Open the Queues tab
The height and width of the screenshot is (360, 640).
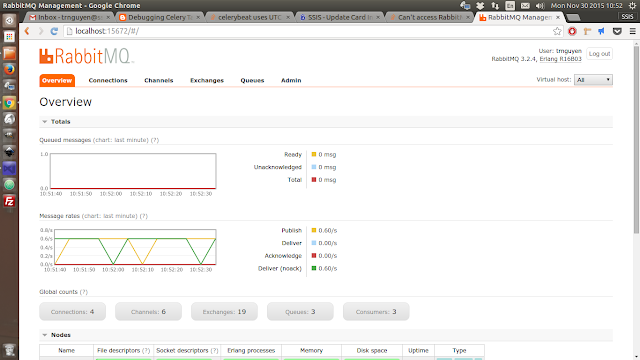pyautogui.click(x=252, y=80)
